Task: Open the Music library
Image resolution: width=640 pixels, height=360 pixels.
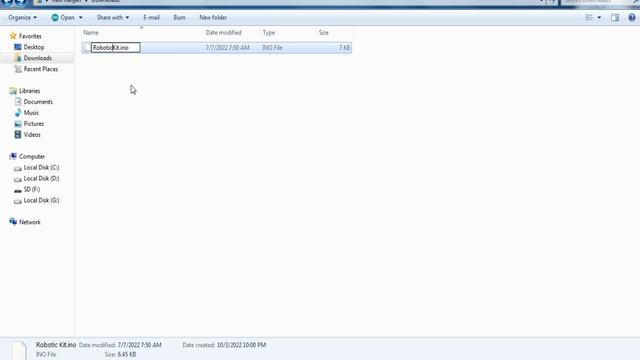Action: tap(31, 113)
